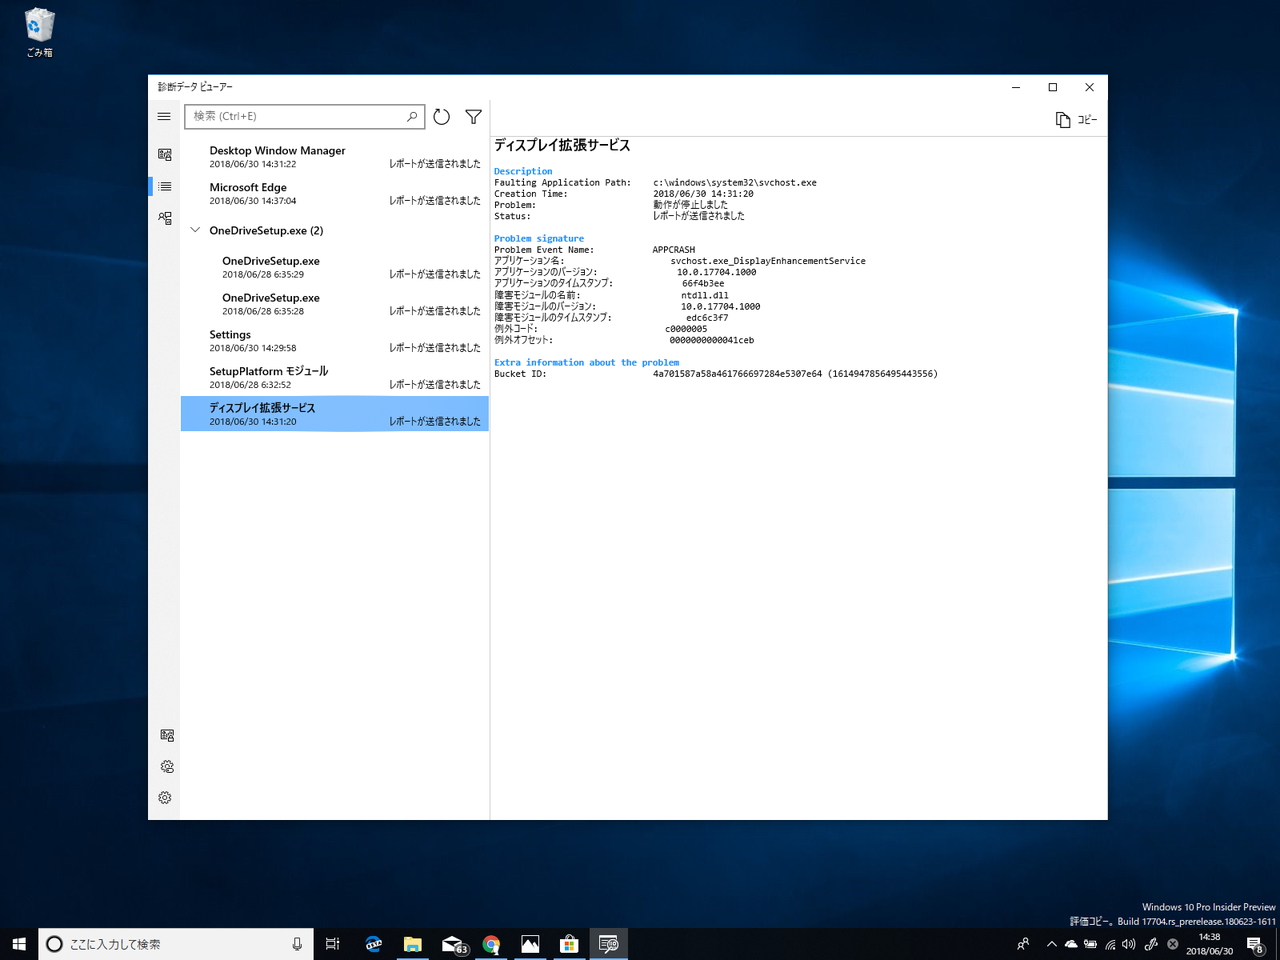Select the diagnostic data view sidebar icon
The image size is (1280, 960).
tap(165, 154)
